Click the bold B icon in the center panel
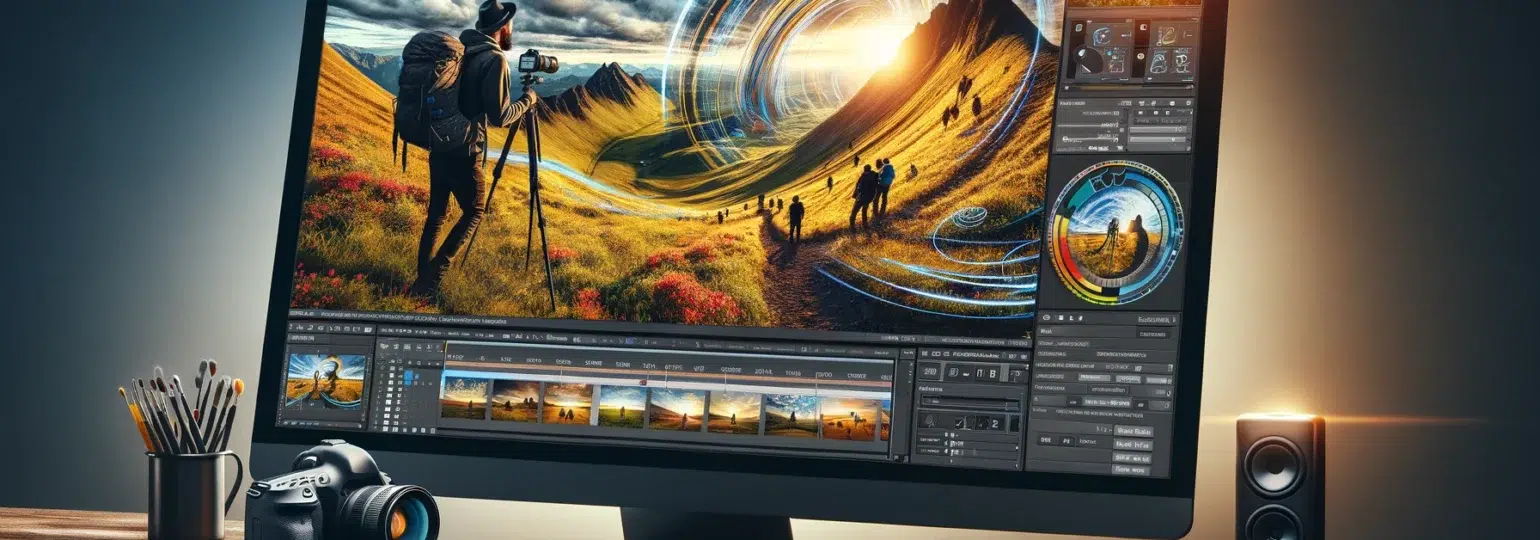 click(993, 373)
